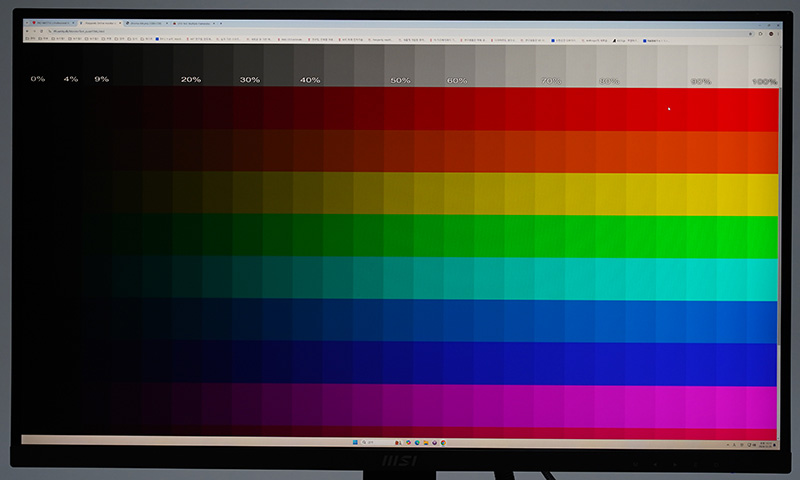The height and width of the screenshot is (480, 800).
Task: Click the 100% label
Action: (765, 82)
